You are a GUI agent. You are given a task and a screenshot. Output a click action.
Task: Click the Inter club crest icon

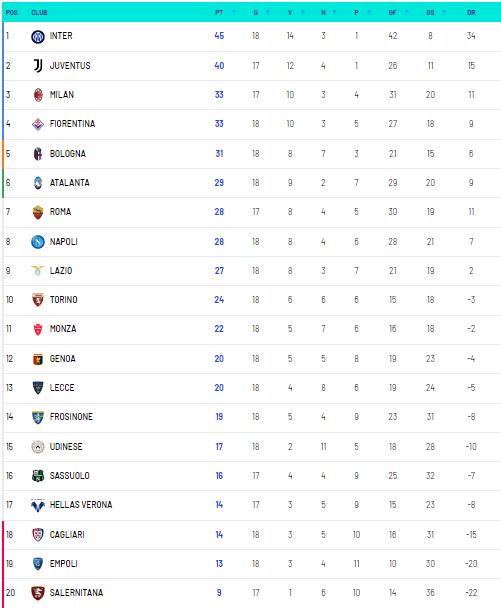coord(38,36)
